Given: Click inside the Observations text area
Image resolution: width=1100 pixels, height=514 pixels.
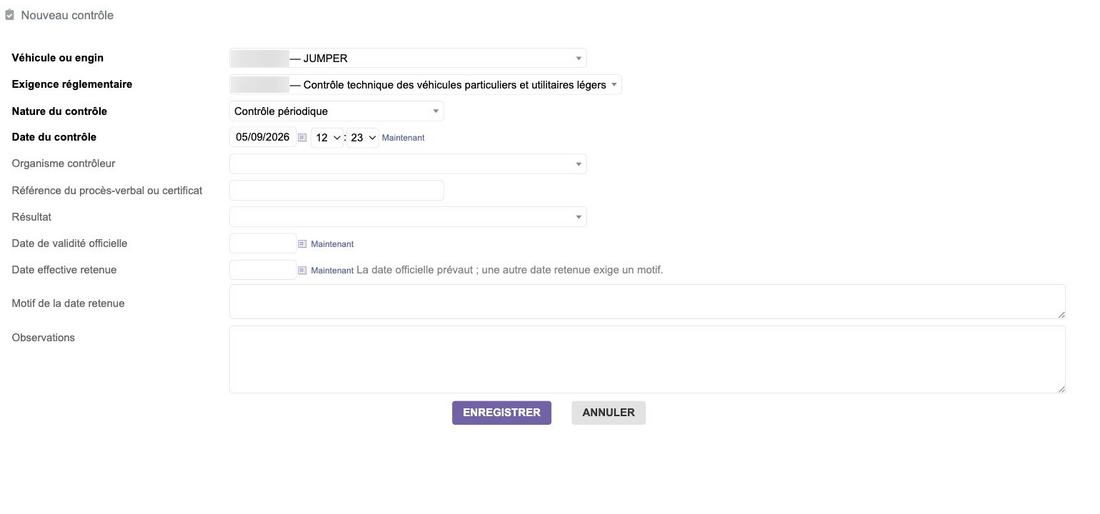Looking at the screenshot, I should pyautogui.click(x=647, y=359).
